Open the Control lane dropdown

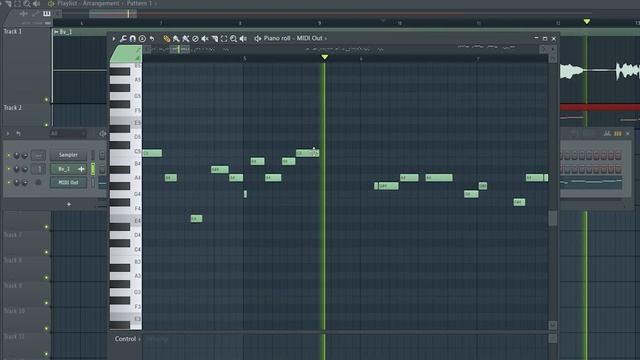point(127,339)
